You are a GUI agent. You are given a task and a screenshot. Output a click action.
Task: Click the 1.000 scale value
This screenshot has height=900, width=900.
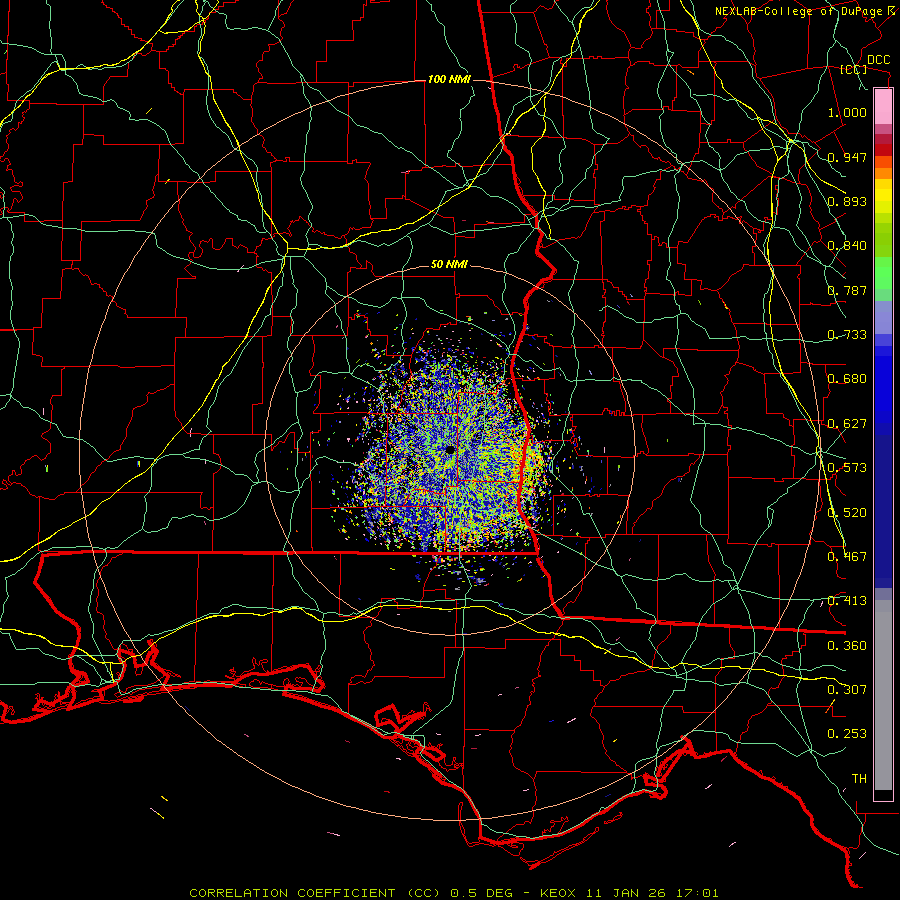click(847, 112)
